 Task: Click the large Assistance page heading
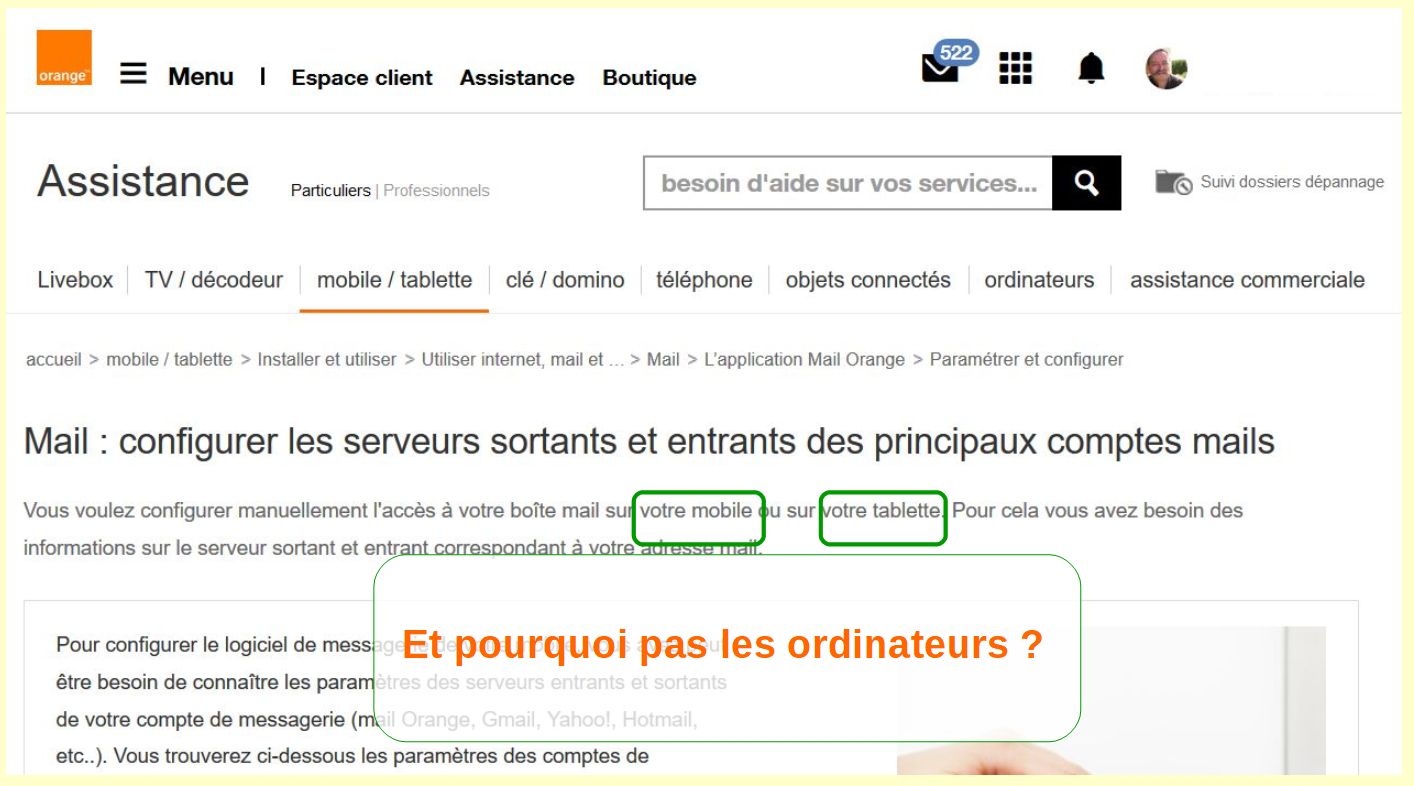(x=143, y=181)
